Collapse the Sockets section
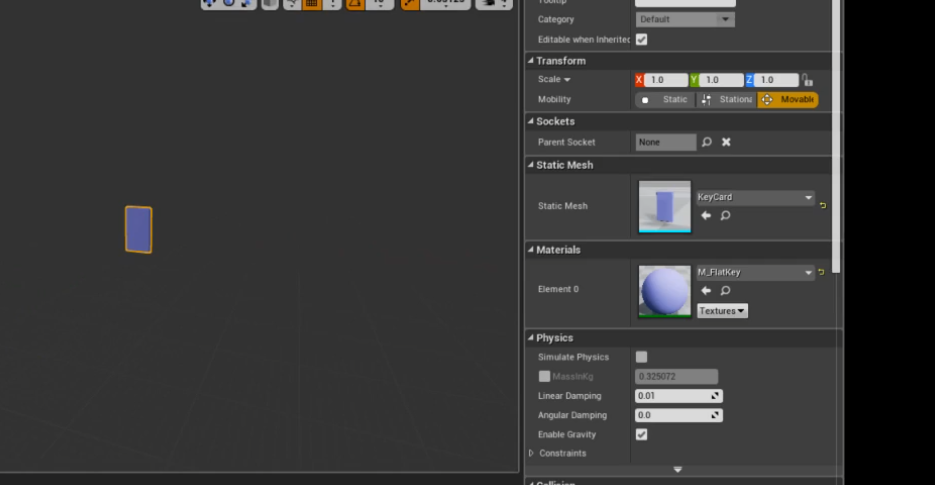Viewport: 935px width, 485px height. click(531, 121)
